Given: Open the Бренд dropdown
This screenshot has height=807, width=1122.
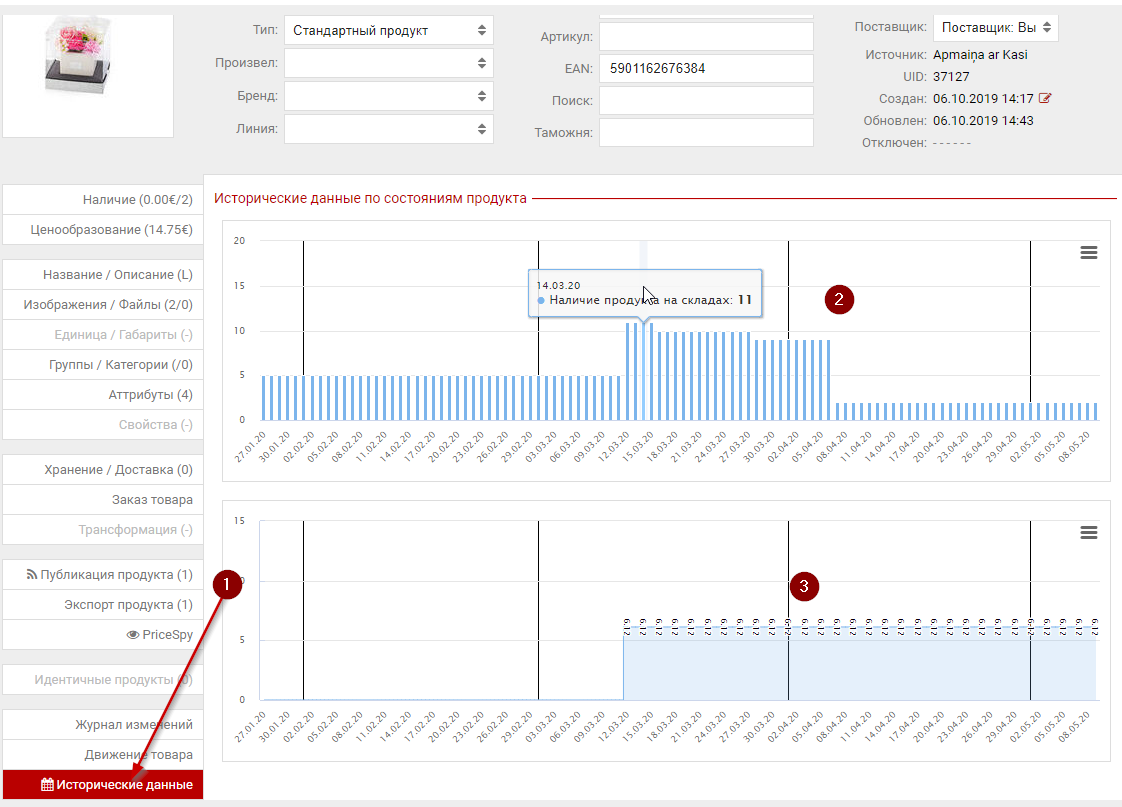Looking at the screenshot, I should (x=388, y=97).
